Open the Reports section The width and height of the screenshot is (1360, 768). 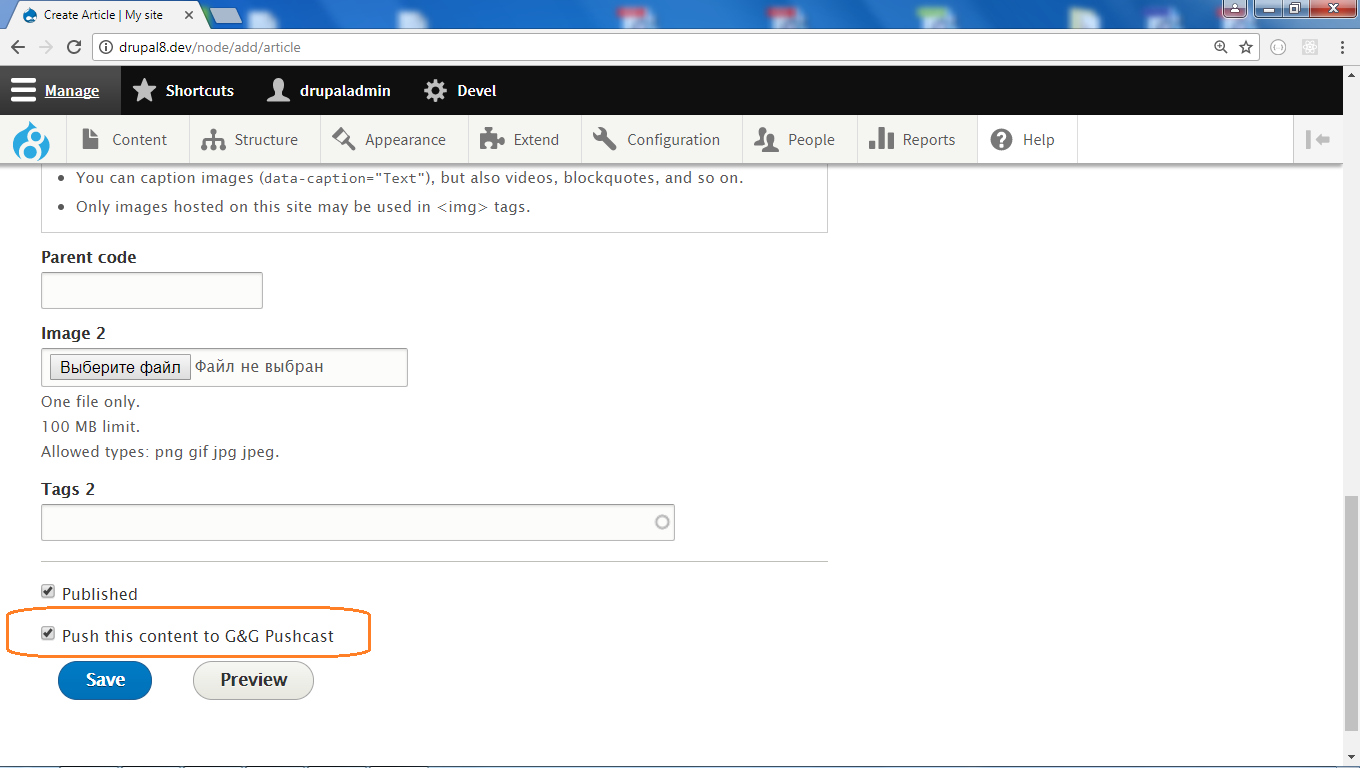(916, 139)
